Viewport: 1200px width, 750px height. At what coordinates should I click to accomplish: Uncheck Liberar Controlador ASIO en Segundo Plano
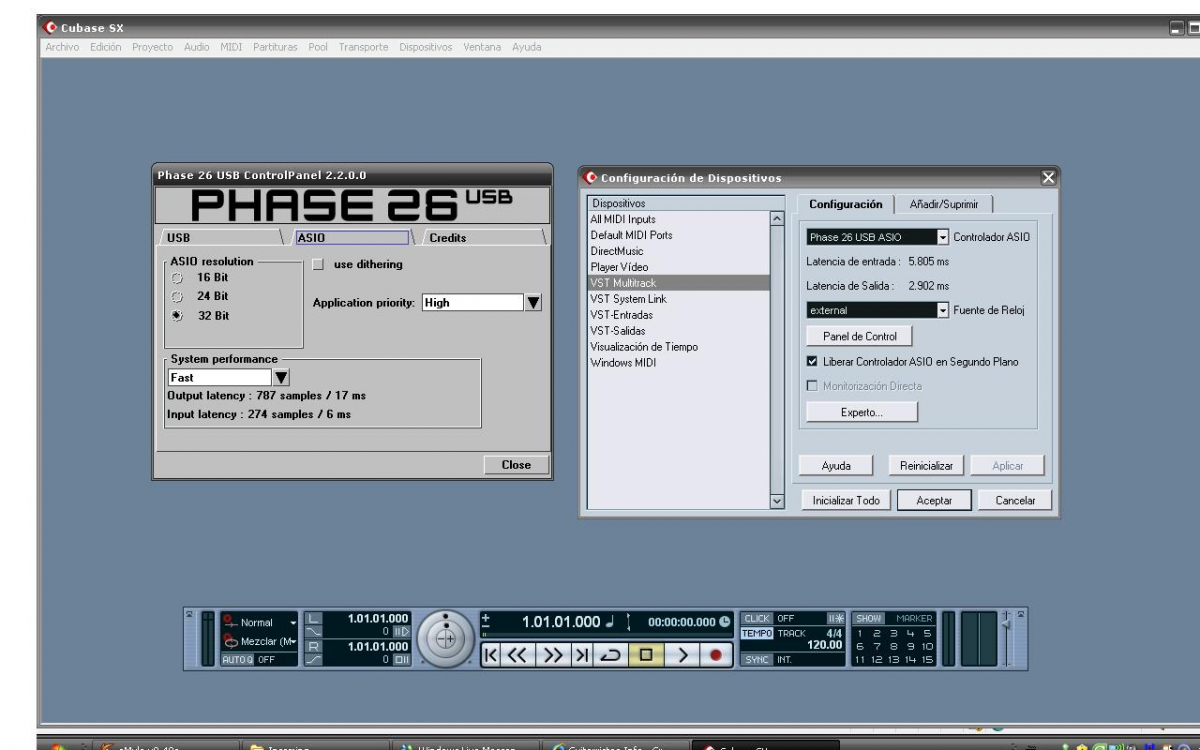click(x=812, y=361)
